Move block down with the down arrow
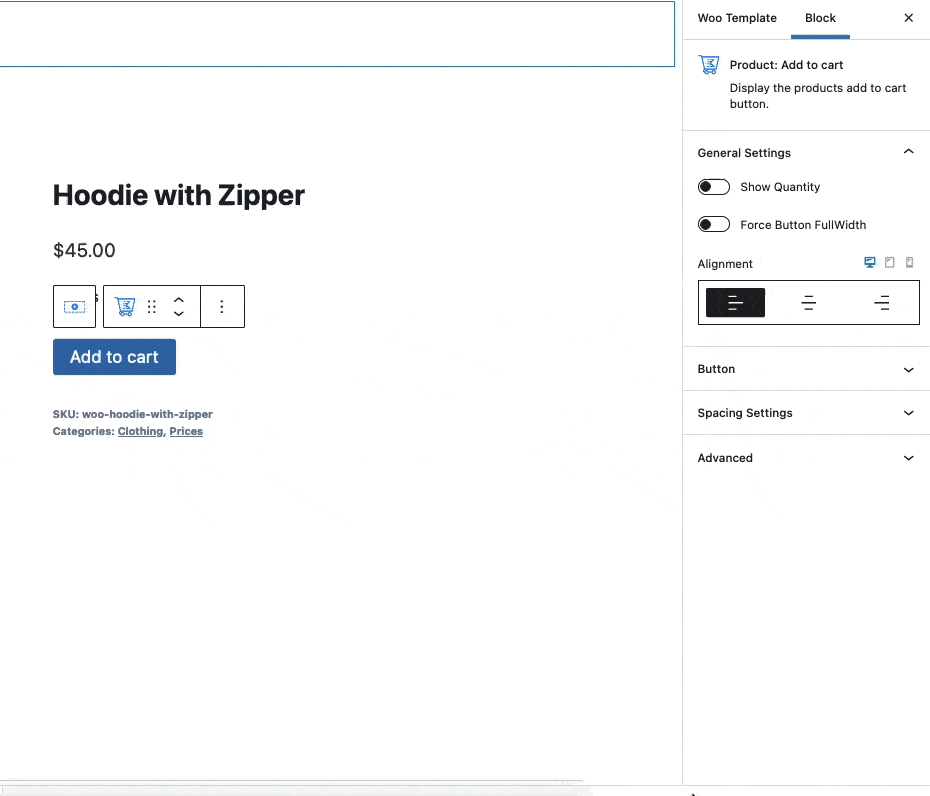930x796 pixels. [179, 314]
